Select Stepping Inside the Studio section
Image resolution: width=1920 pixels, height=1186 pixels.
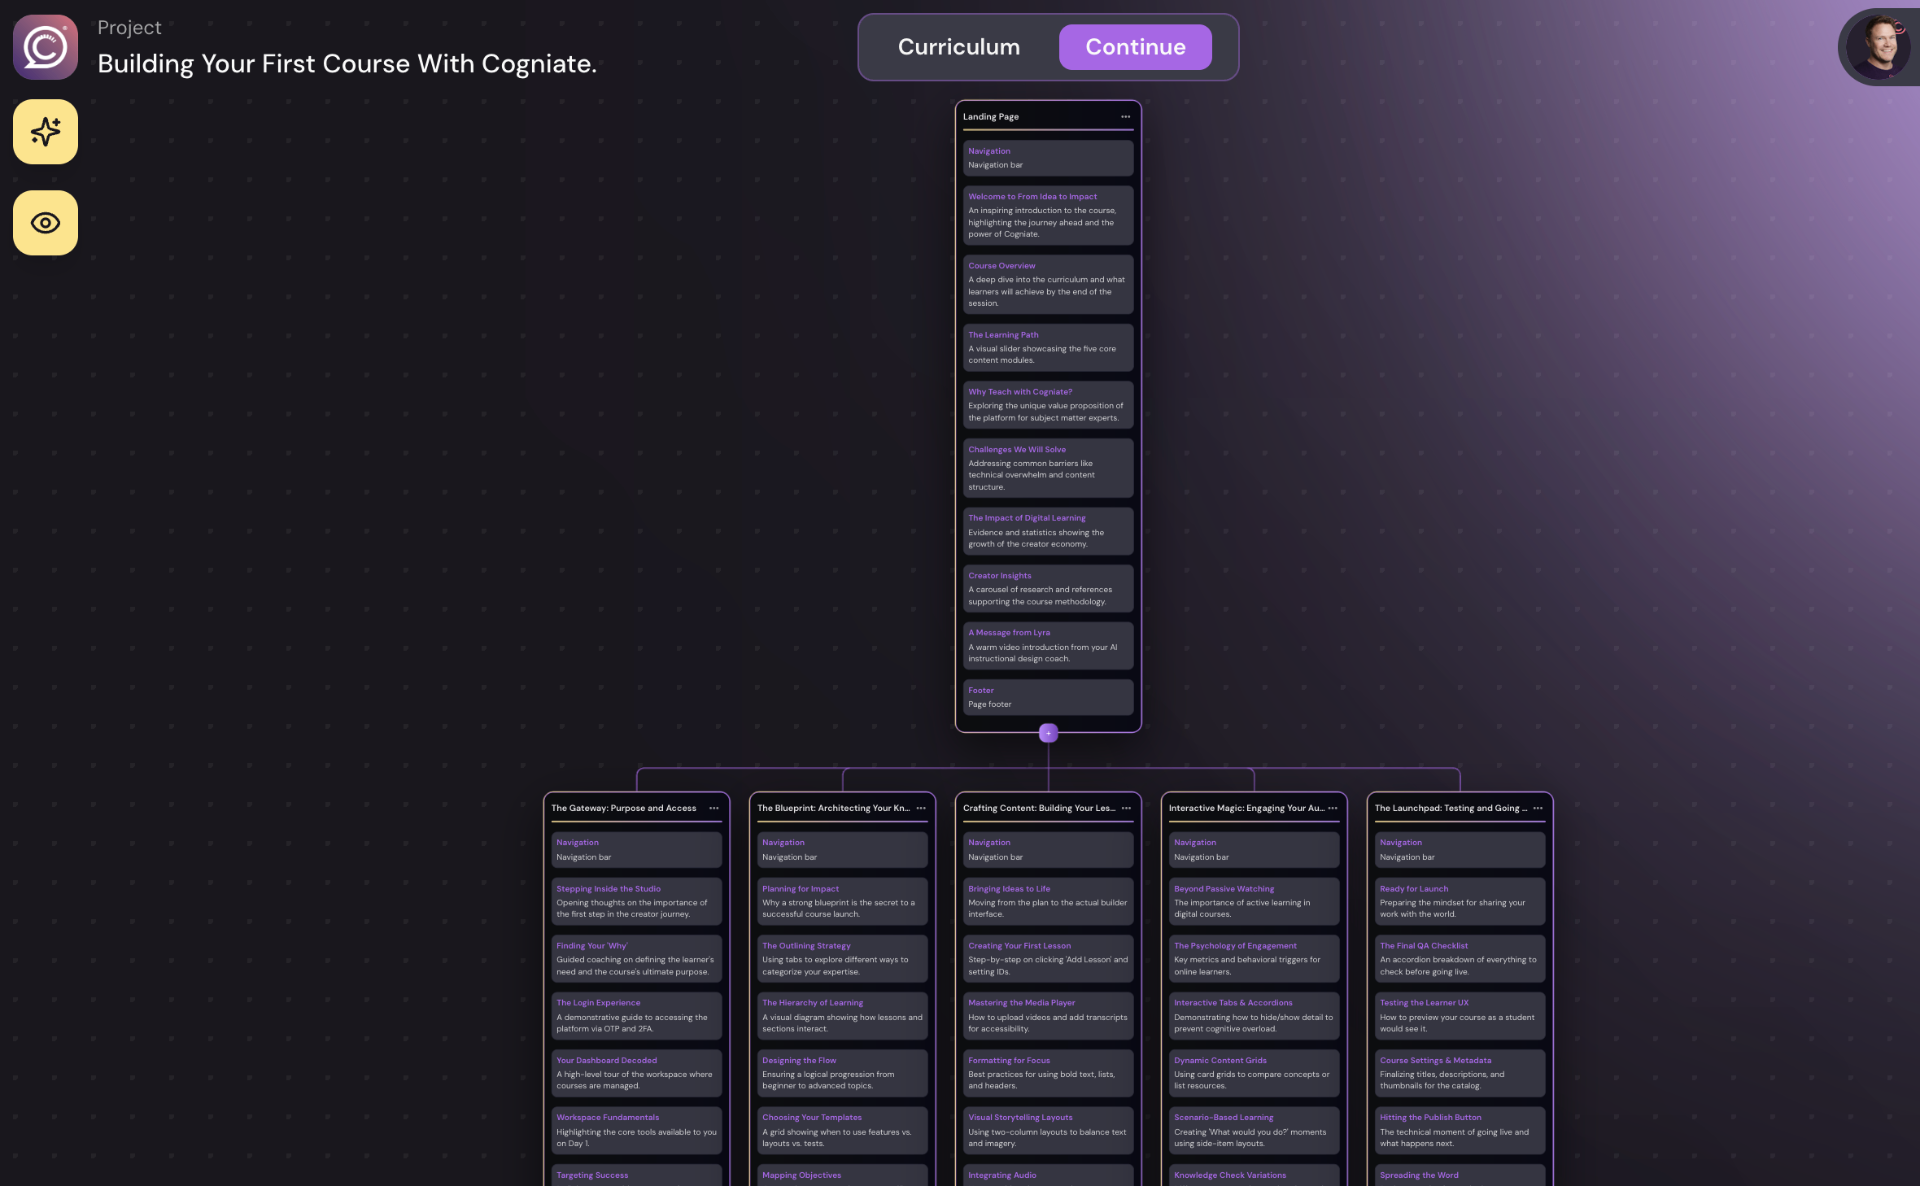pyautogui.click(x=636, y=901)
